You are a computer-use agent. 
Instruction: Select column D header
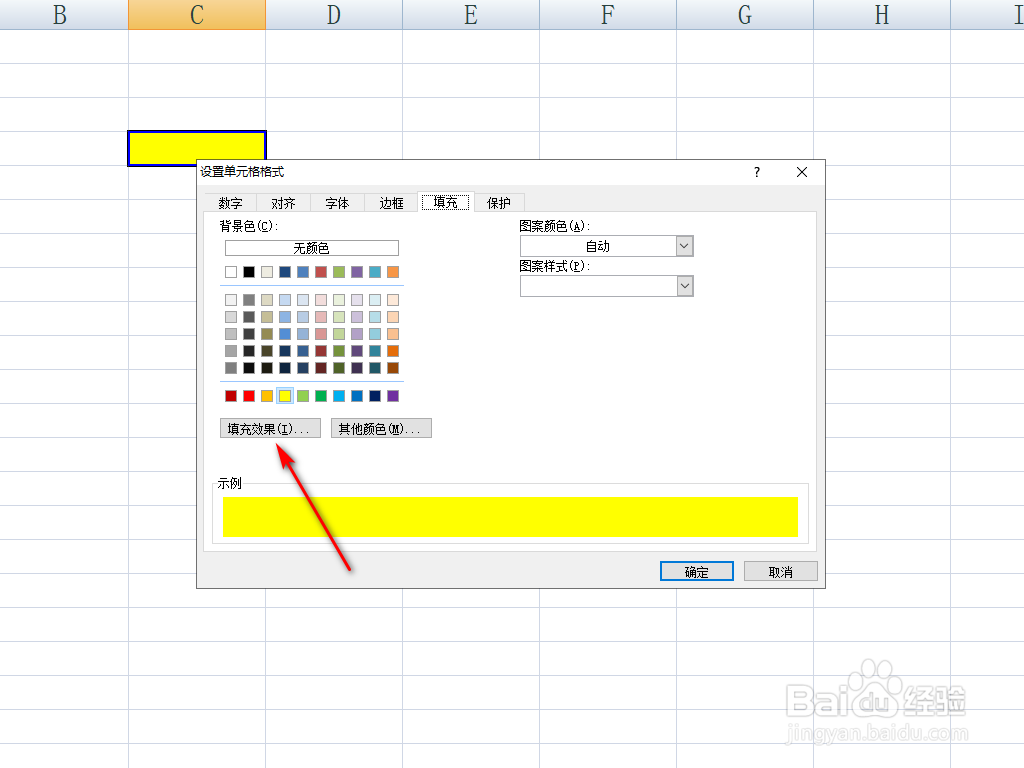[x=334, y=14]
